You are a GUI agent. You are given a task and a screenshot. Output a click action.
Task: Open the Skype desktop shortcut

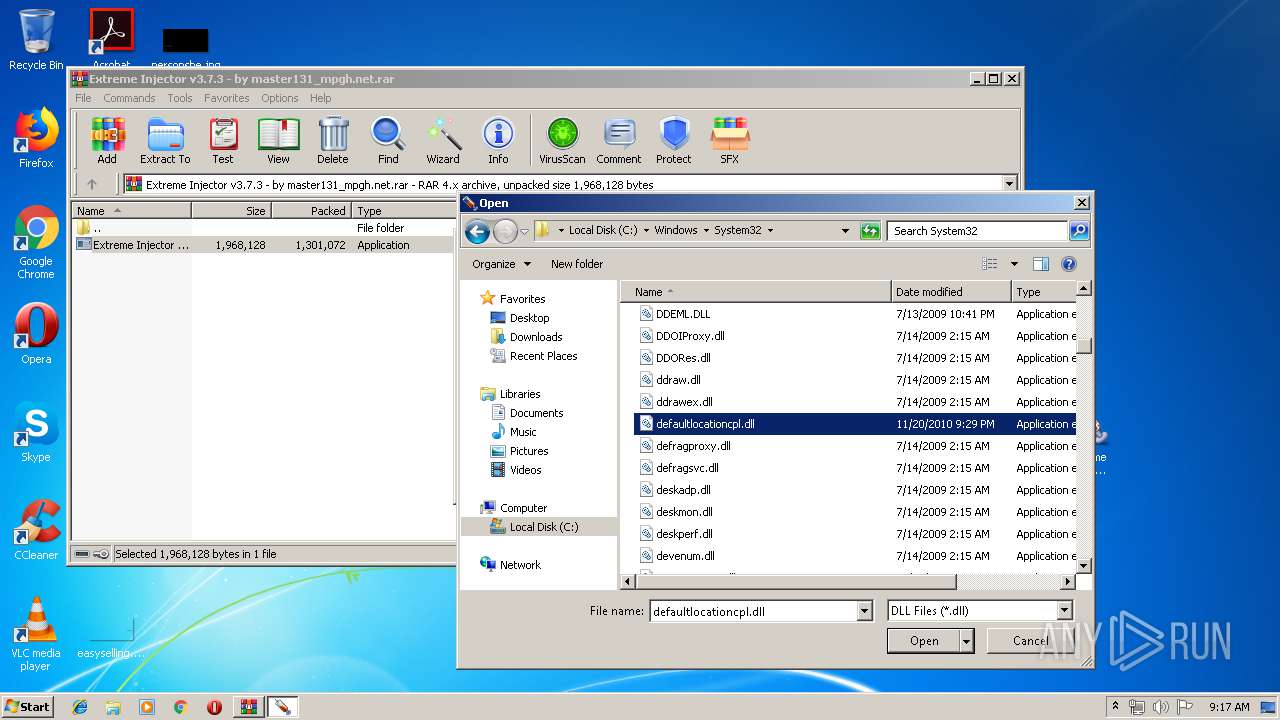36,434
